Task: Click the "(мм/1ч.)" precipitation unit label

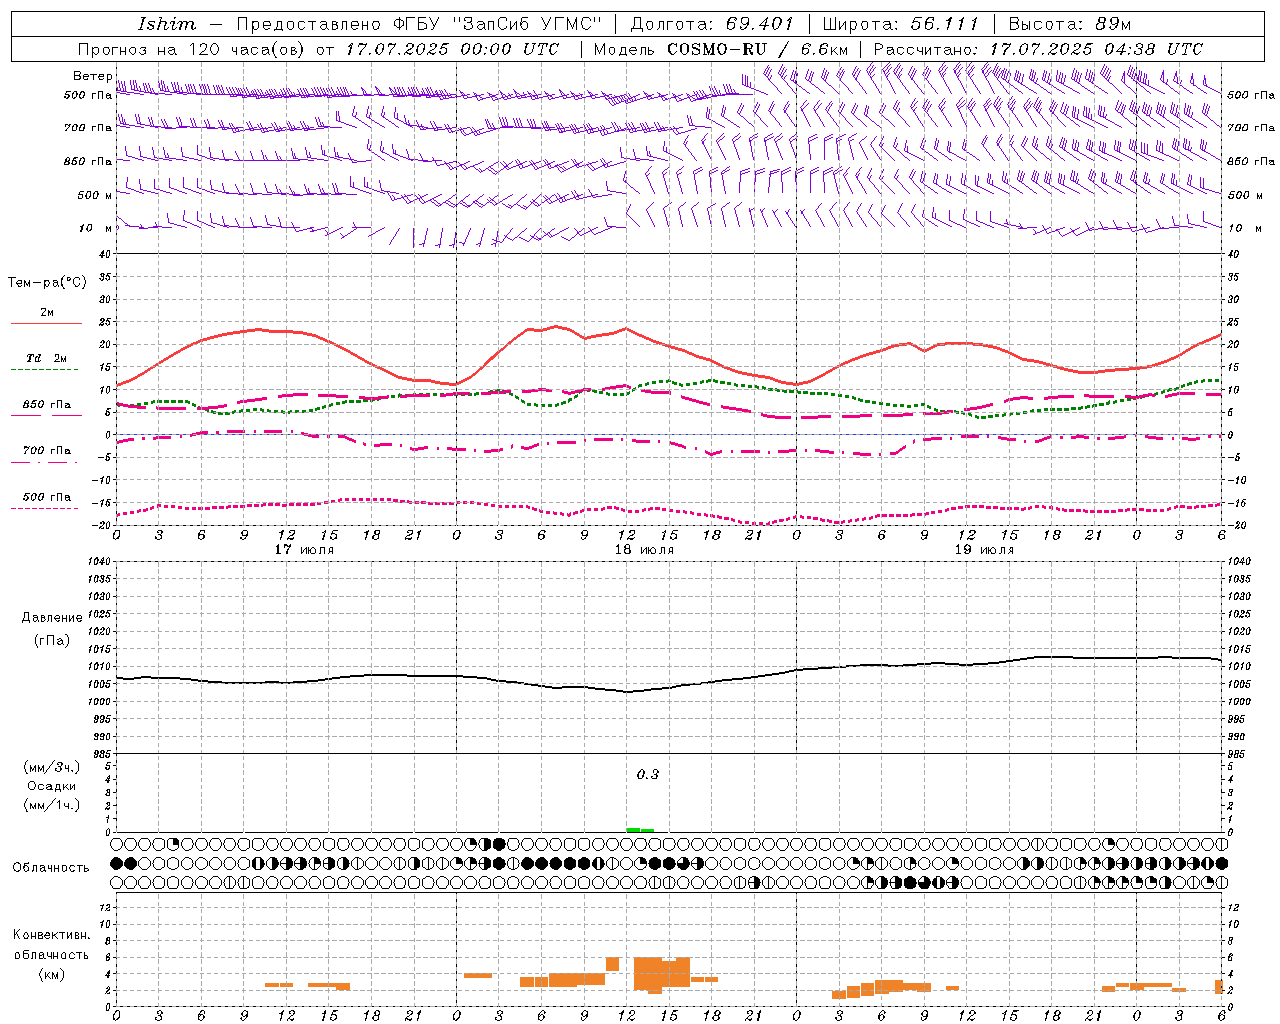Action: point(52,805)
